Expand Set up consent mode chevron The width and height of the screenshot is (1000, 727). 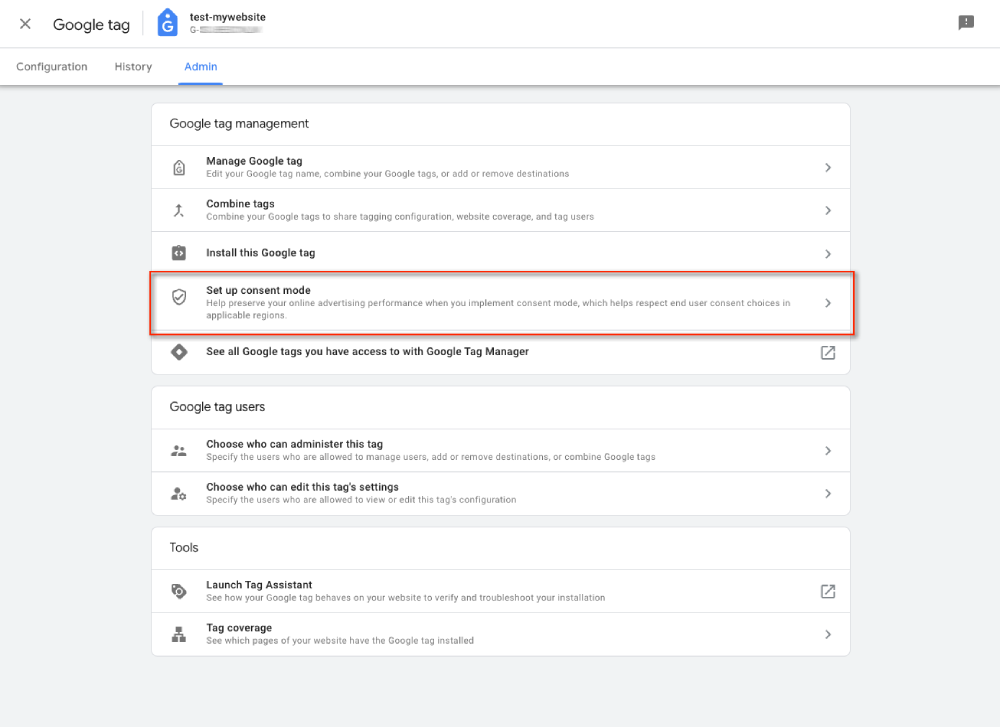[x=828, y=303]
